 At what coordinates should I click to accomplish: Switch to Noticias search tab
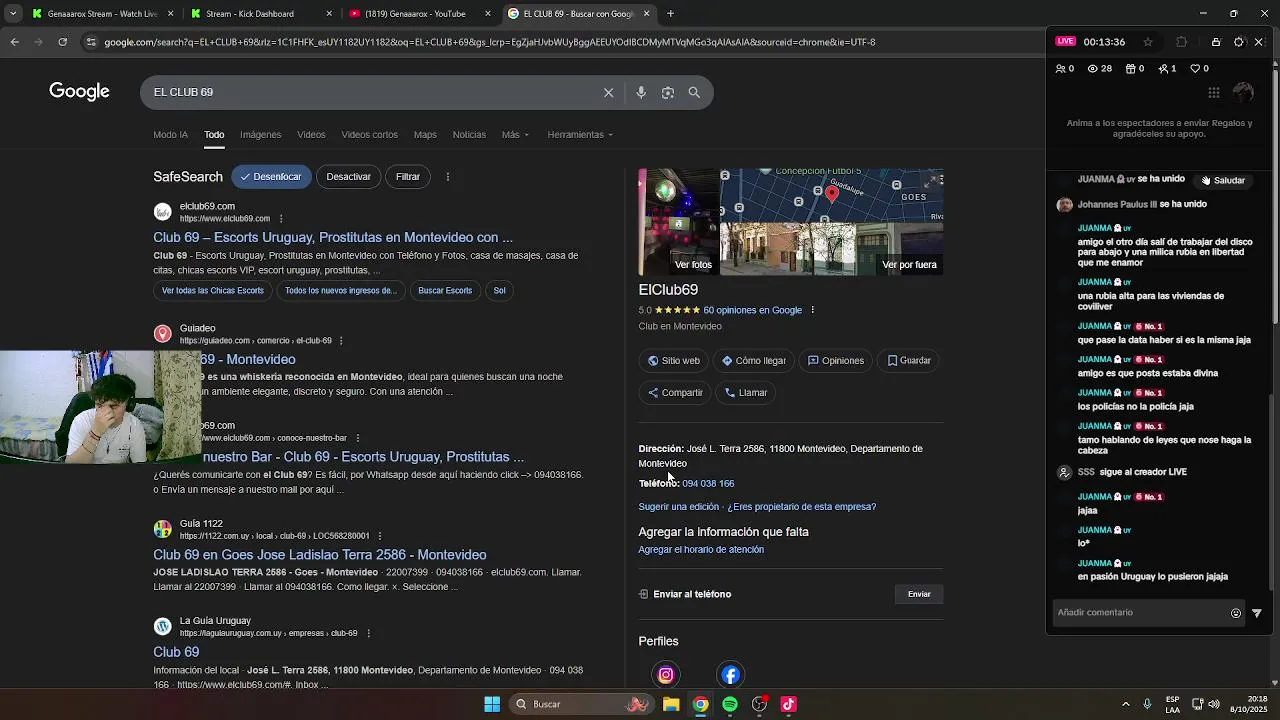[469, 134]
